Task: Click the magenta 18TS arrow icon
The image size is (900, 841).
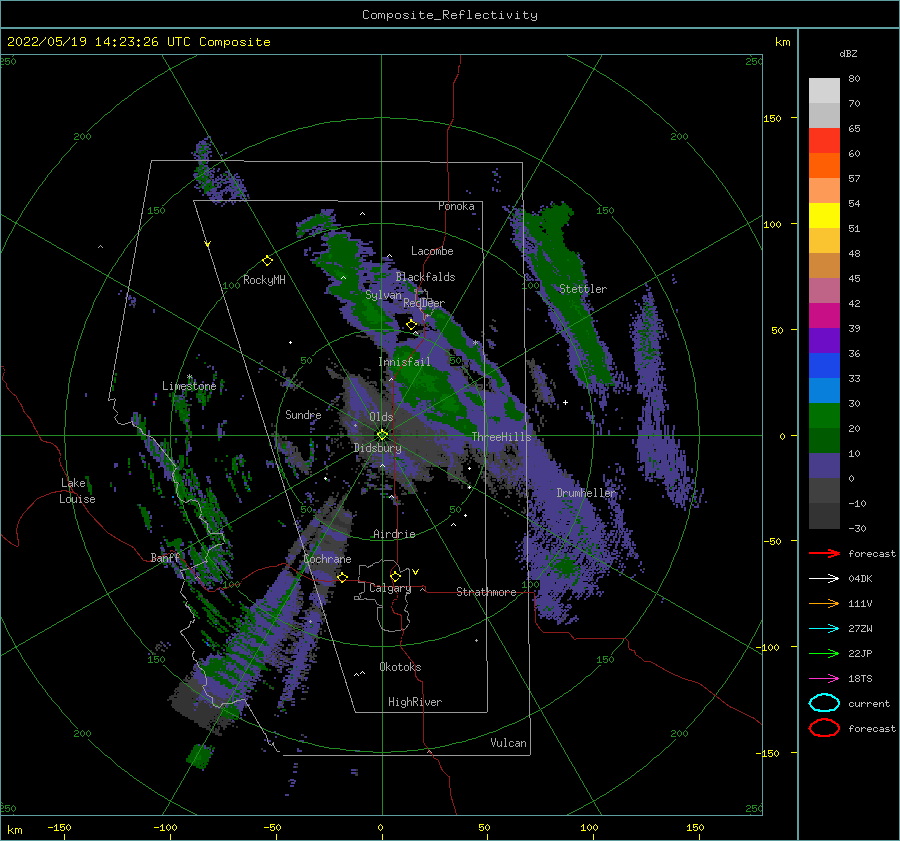Action: [x=824, y=679]
